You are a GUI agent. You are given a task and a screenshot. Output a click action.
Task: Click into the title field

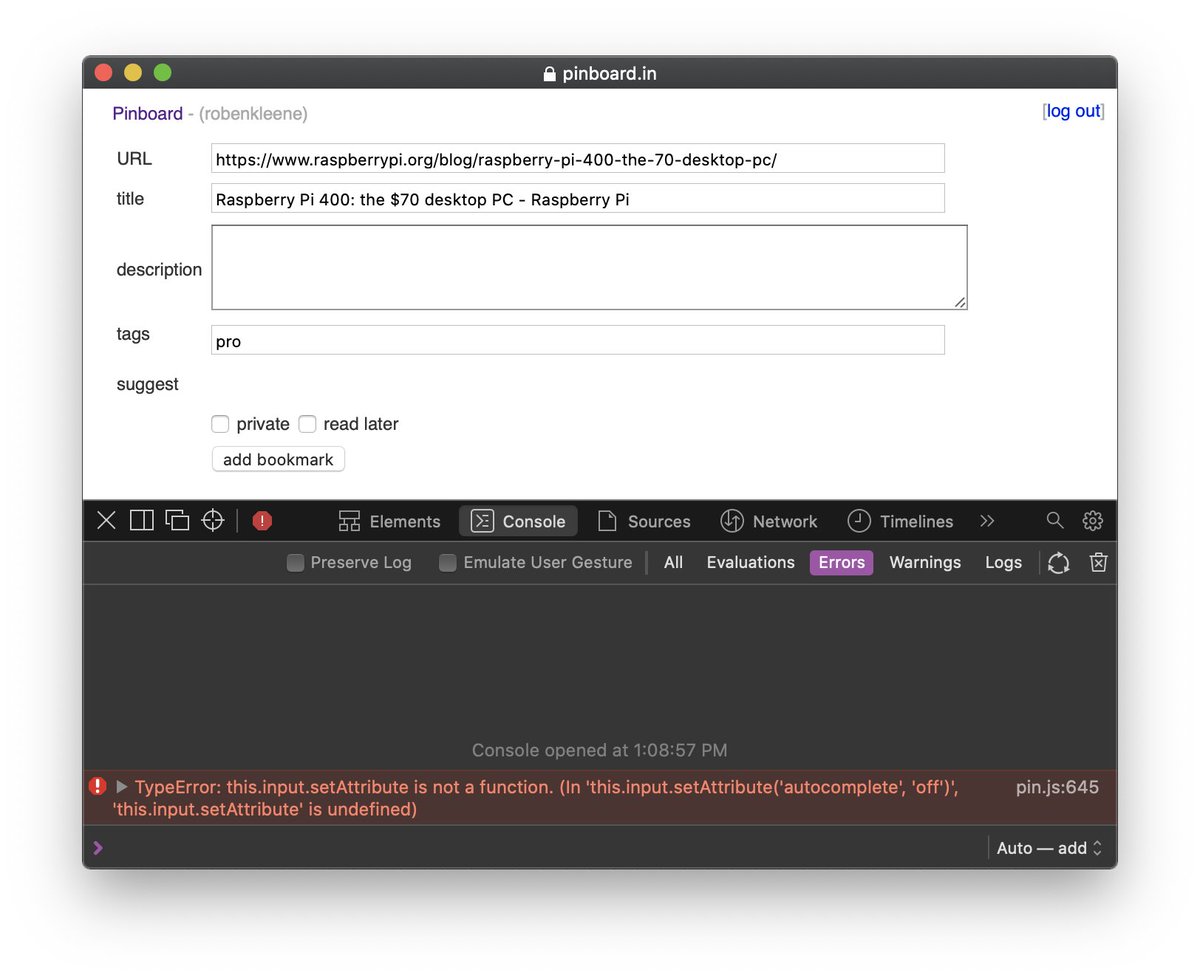tap(578, 198)
